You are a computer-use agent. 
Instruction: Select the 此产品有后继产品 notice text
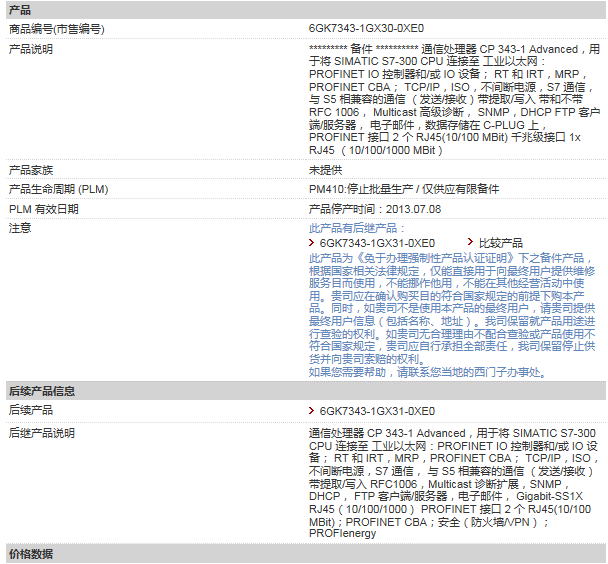click(x=357, y=228)
